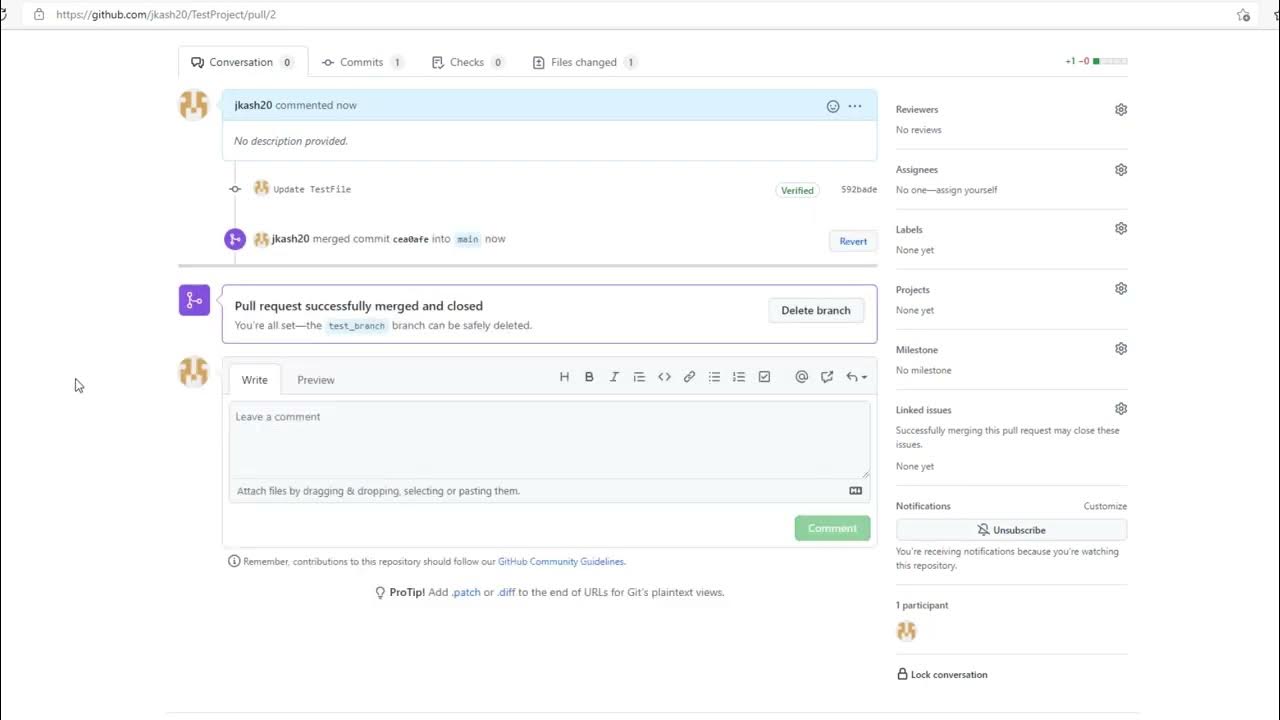Click into the Leave a comment field
Viewport: 1280px width, 720px height.
click(x=548, y=440)
